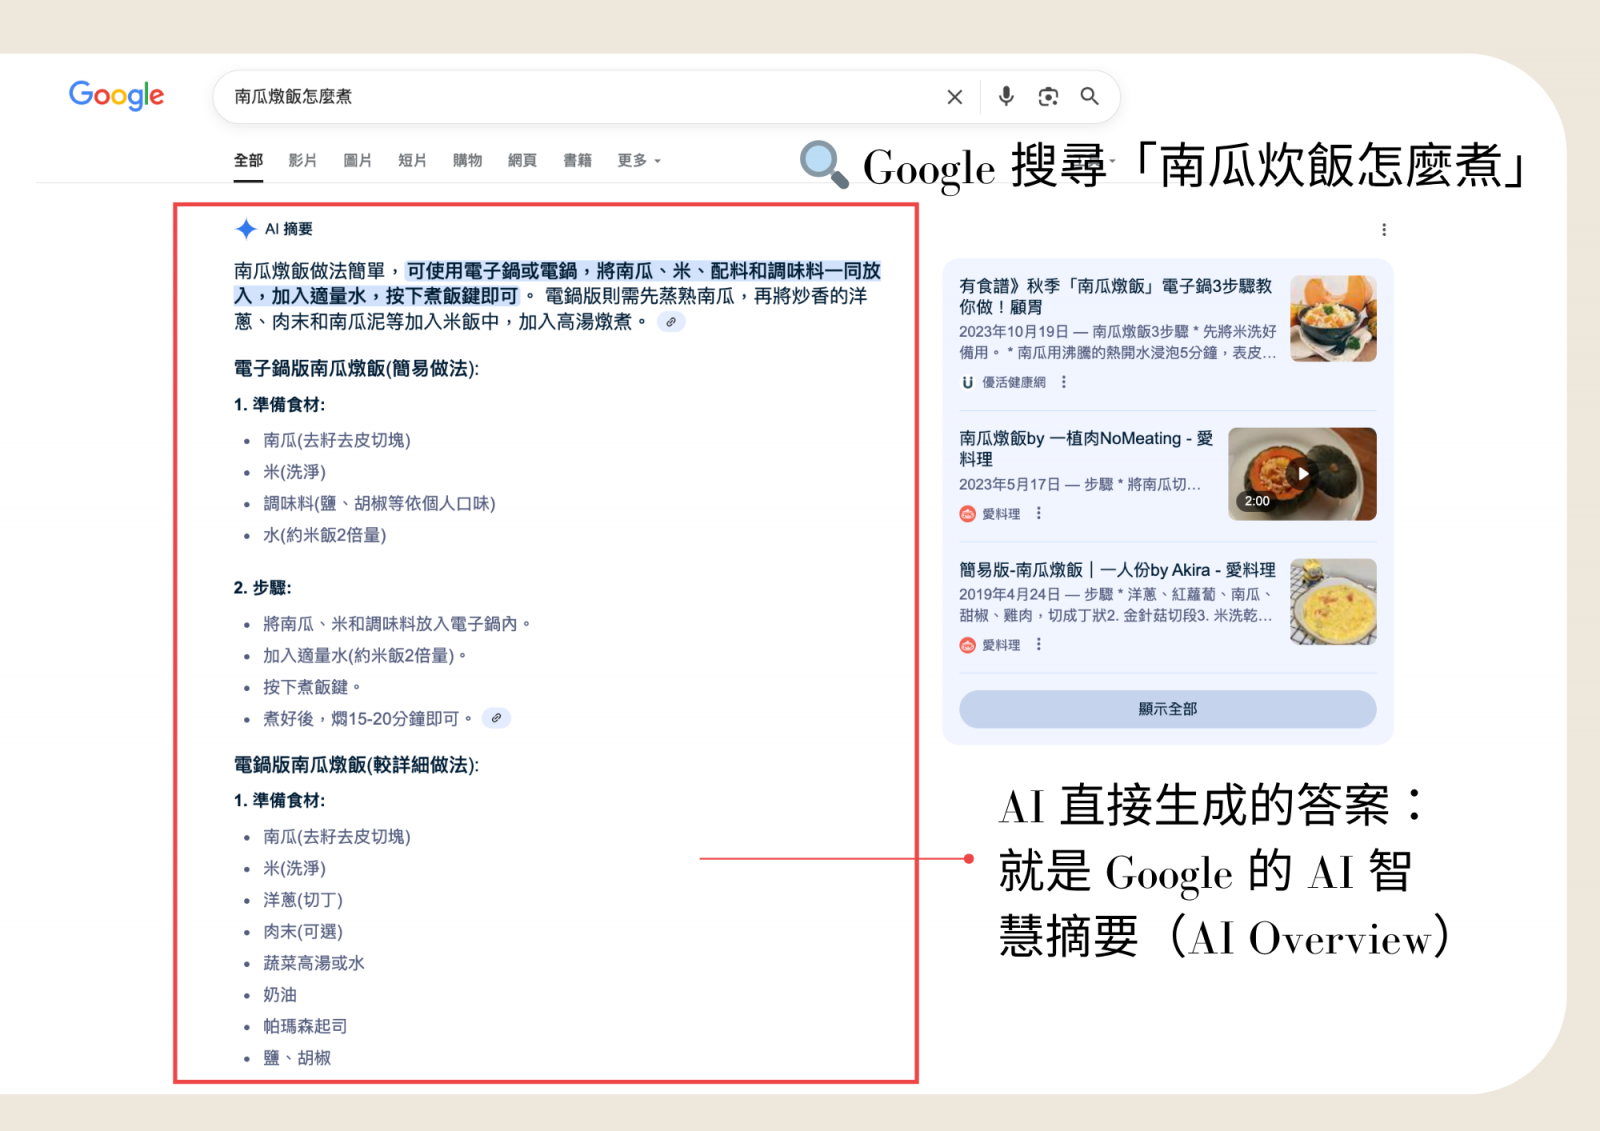
Task: Open three-dot menu beside 優活健康網 source
Action: point(1064,382)
